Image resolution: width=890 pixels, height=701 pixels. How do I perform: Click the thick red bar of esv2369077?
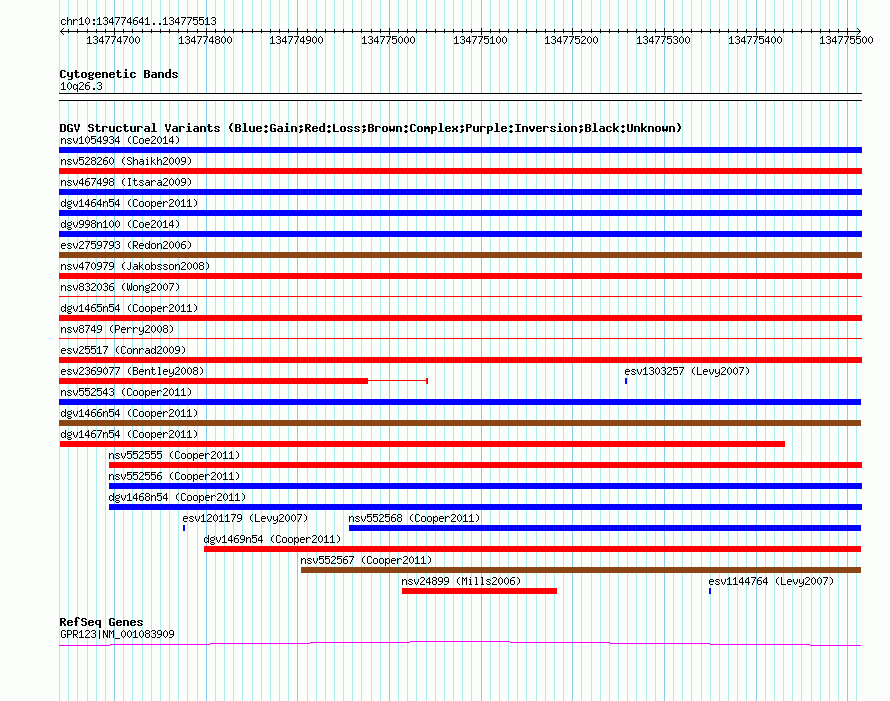point(213,381)
